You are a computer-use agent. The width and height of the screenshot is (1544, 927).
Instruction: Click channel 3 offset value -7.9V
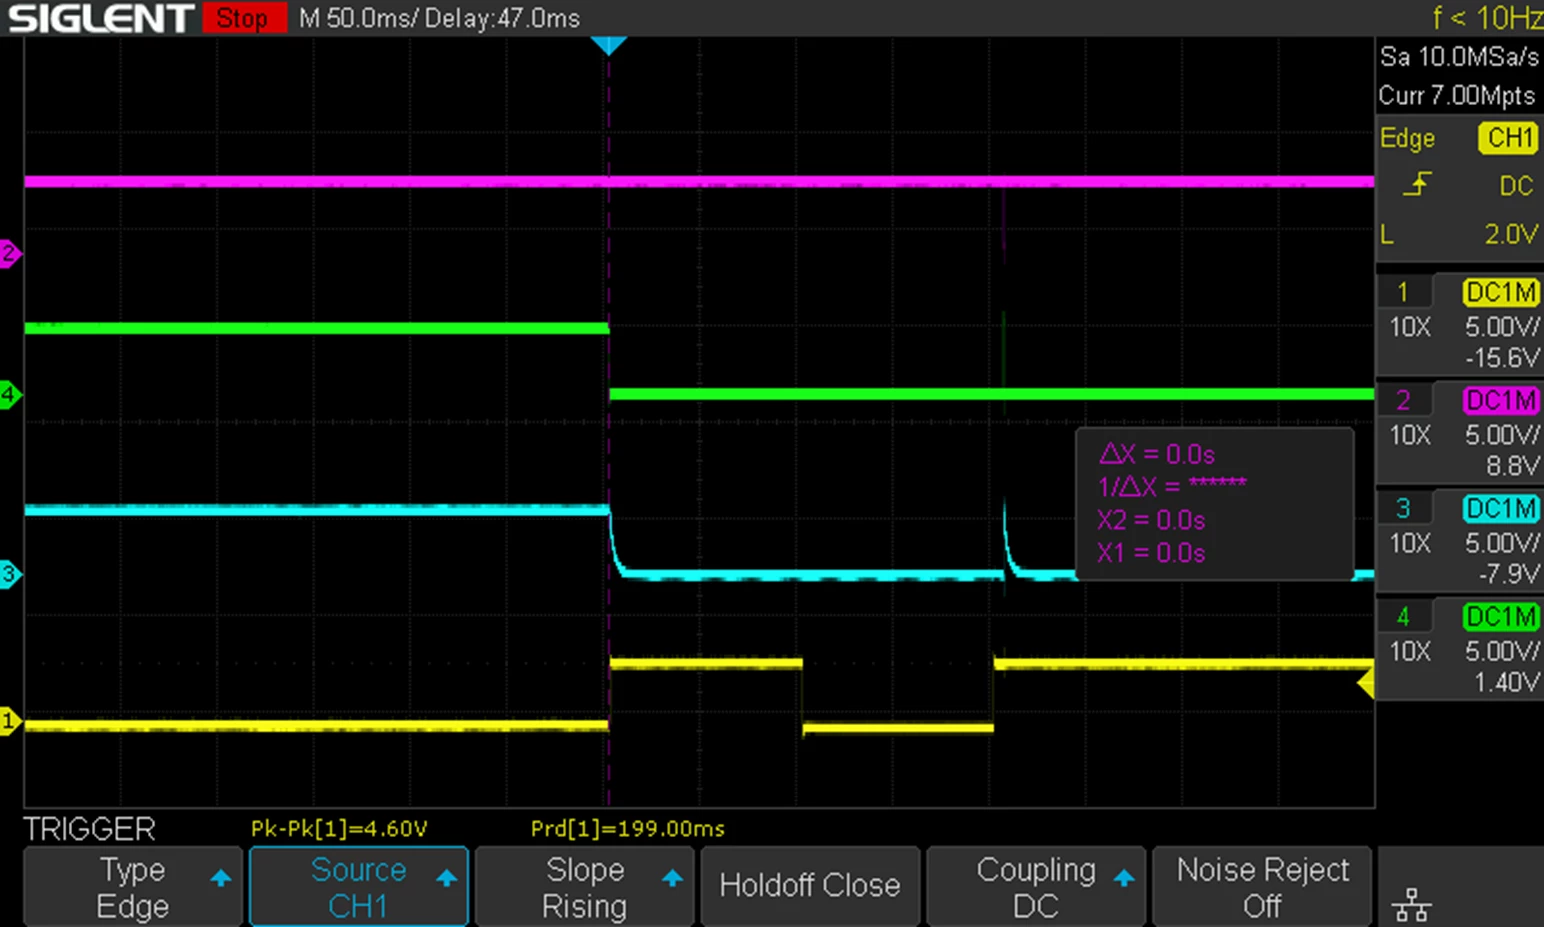coord(1510,573)
